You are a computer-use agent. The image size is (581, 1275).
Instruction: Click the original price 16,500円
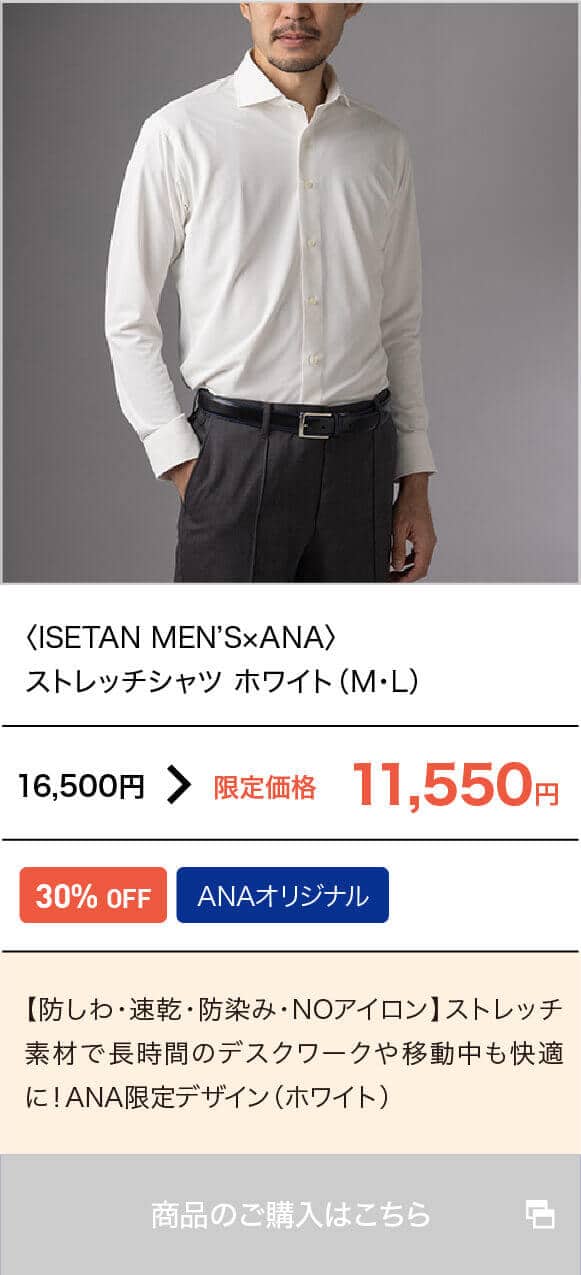point(81,787)
